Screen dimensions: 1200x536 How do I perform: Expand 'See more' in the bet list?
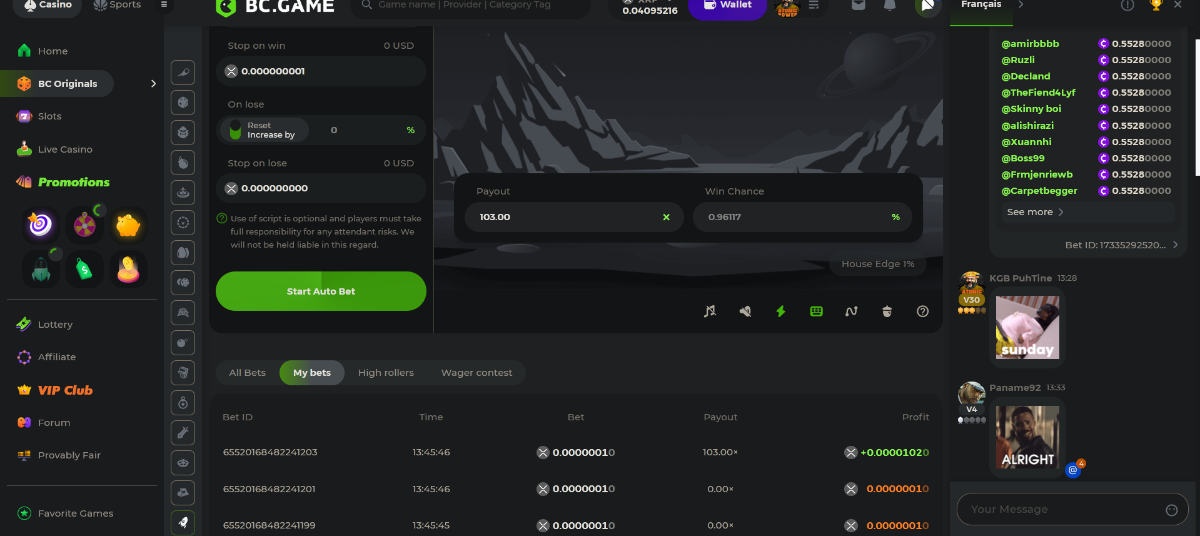coord(1035,212)
